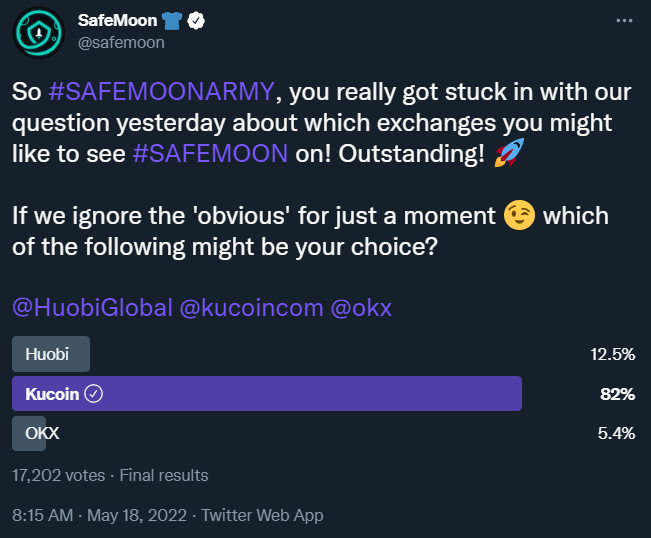Click the blue t-shirt emoji icon
The image size is (651, 538).
[171, 20]
